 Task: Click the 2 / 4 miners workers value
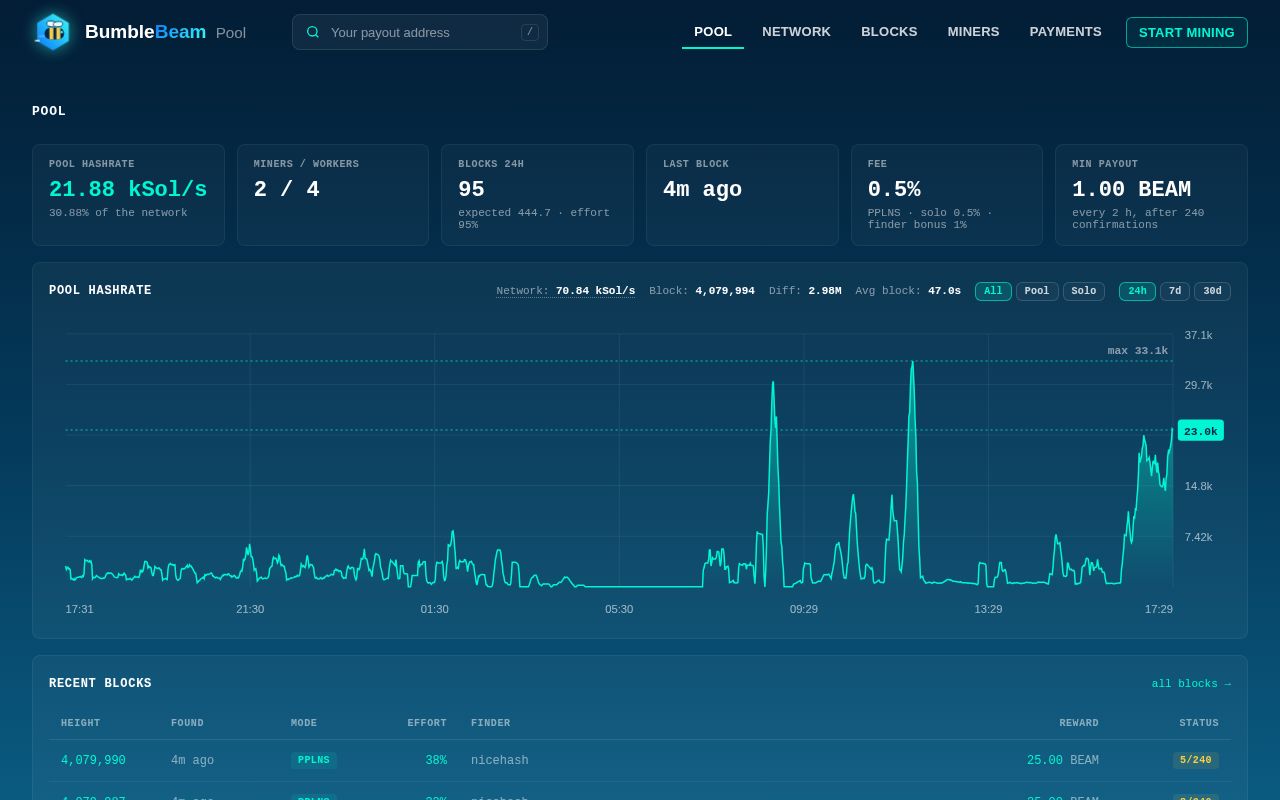tap(287, 190)
